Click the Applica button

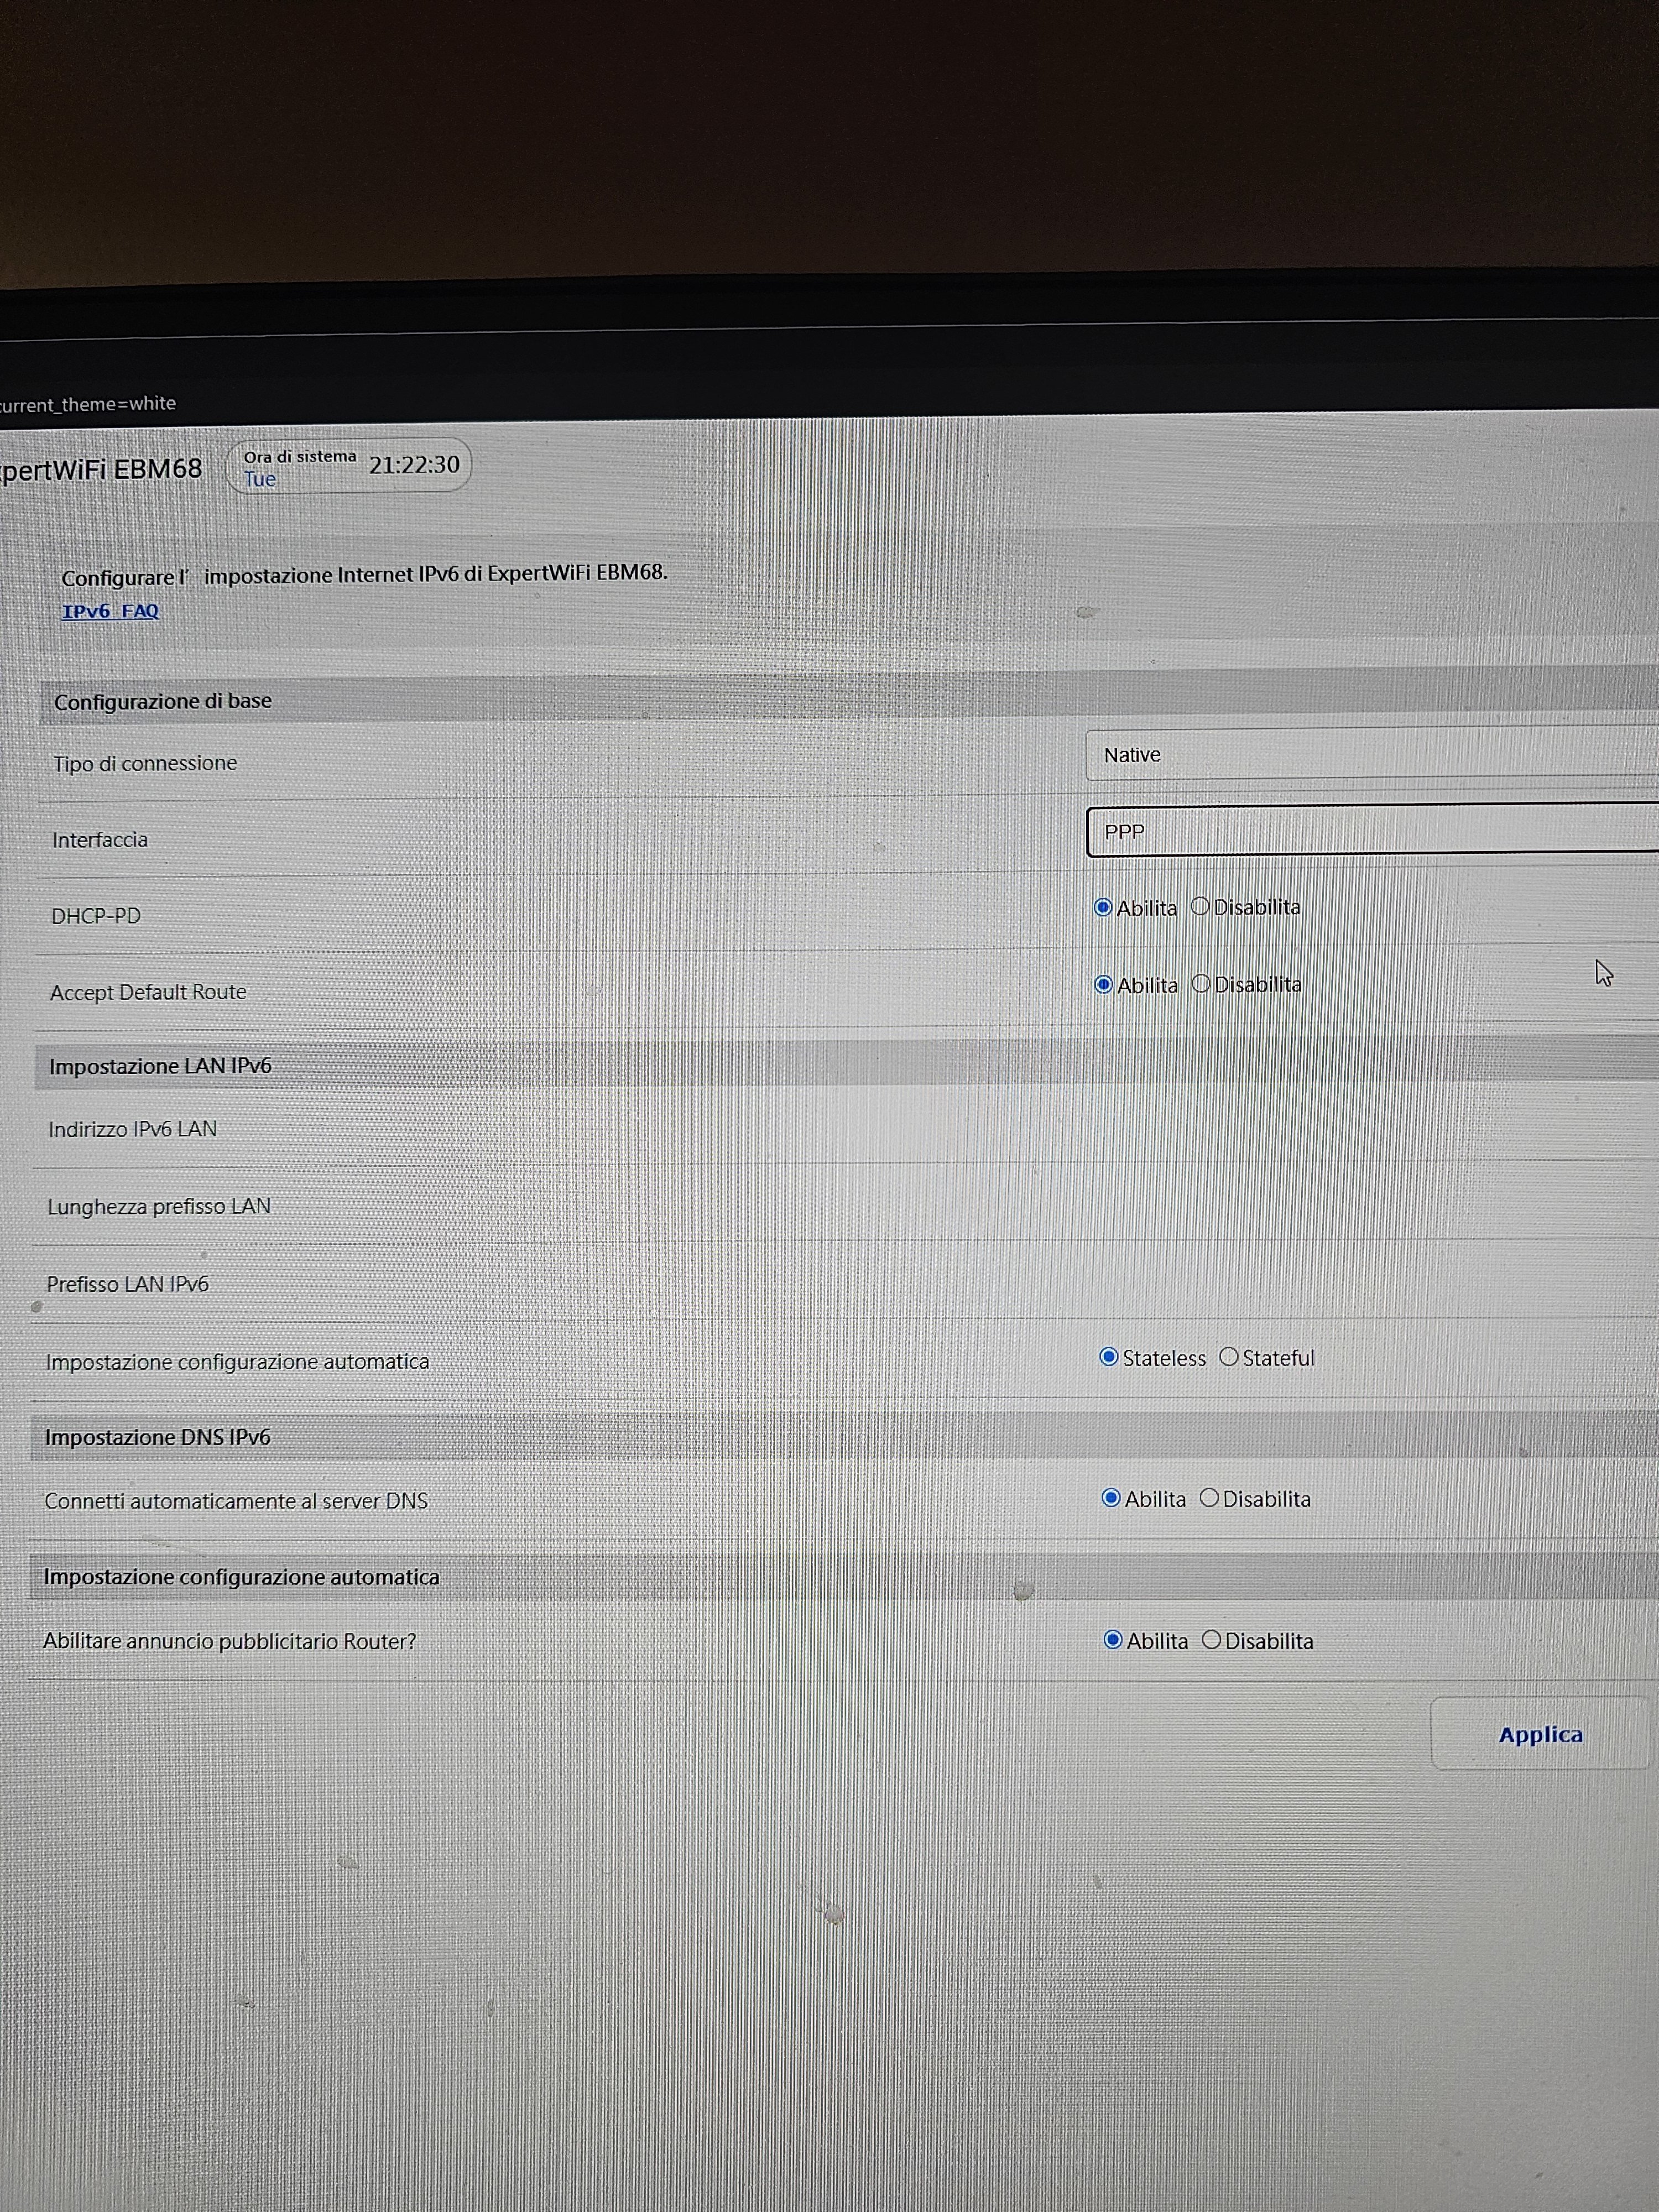coord(1539,1735)
